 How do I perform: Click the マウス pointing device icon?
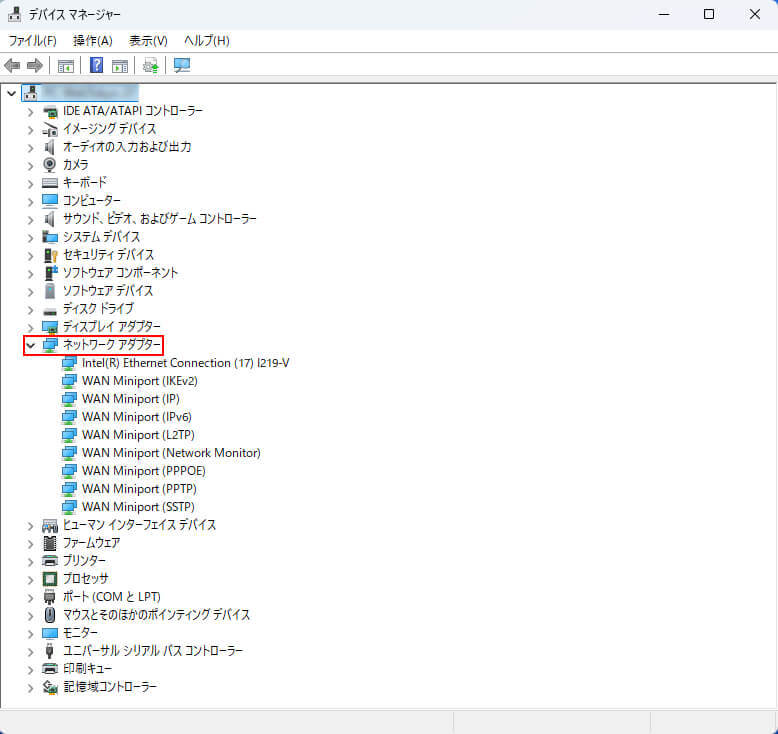pos(50,615)
